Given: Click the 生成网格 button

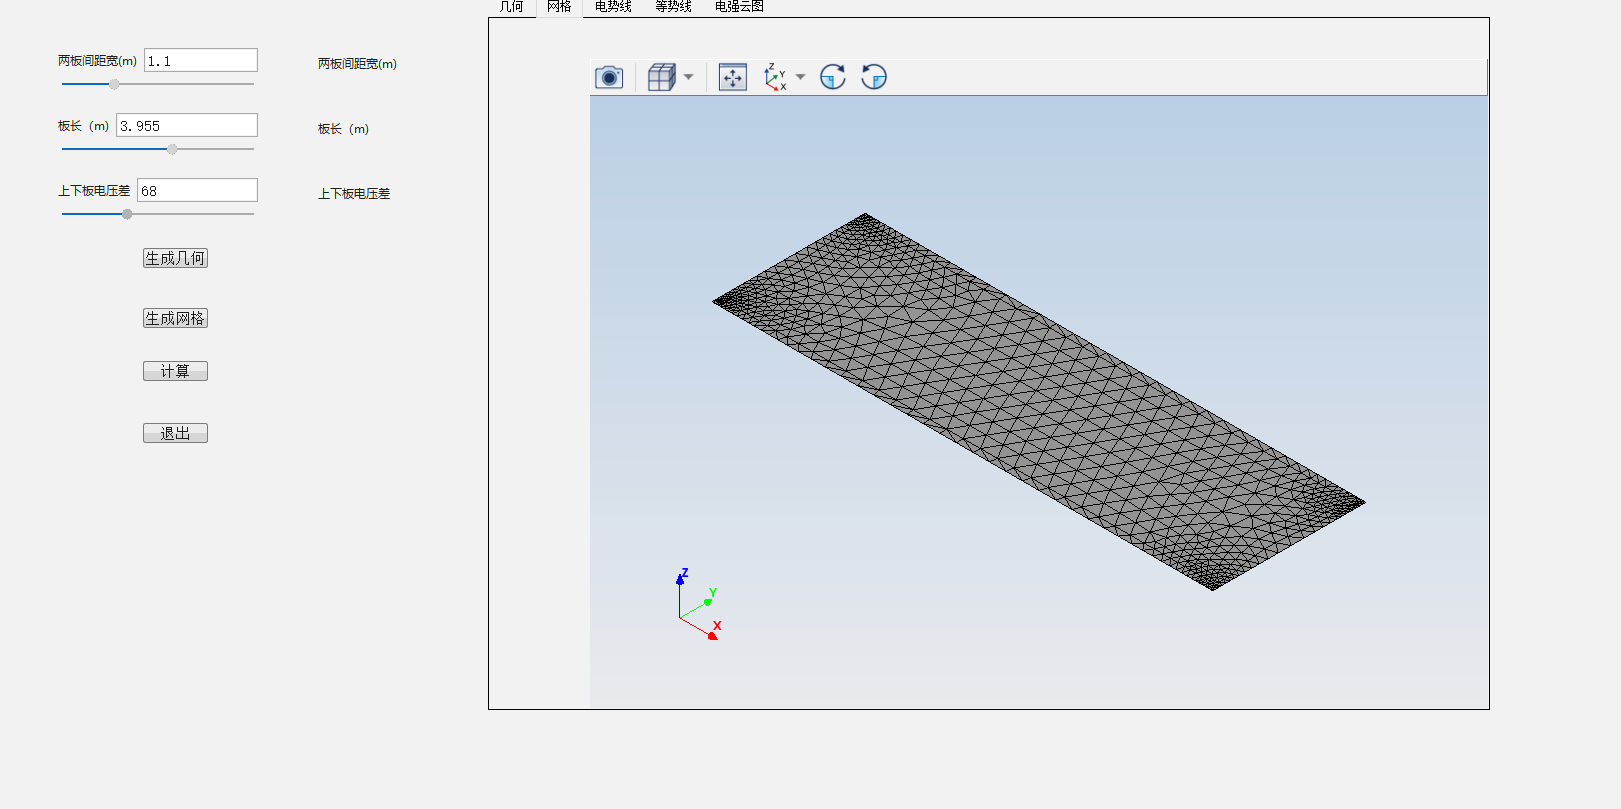Looking at the screenshot, I should (175, 318).
